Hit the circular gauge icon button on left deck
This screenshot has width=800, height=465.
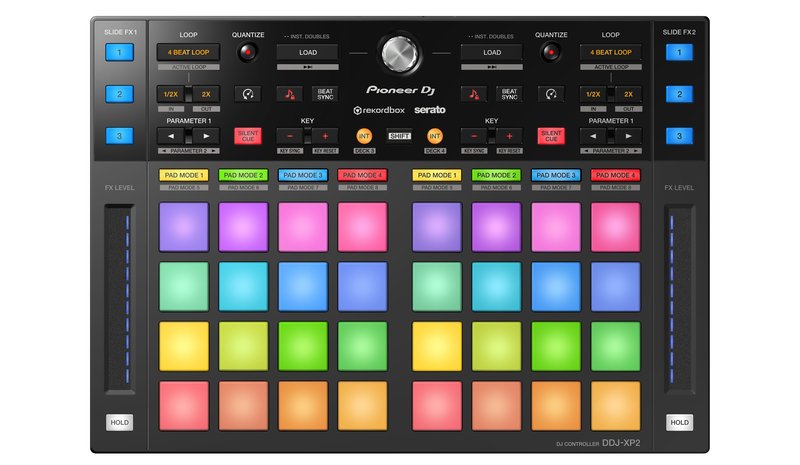point(248,94)
